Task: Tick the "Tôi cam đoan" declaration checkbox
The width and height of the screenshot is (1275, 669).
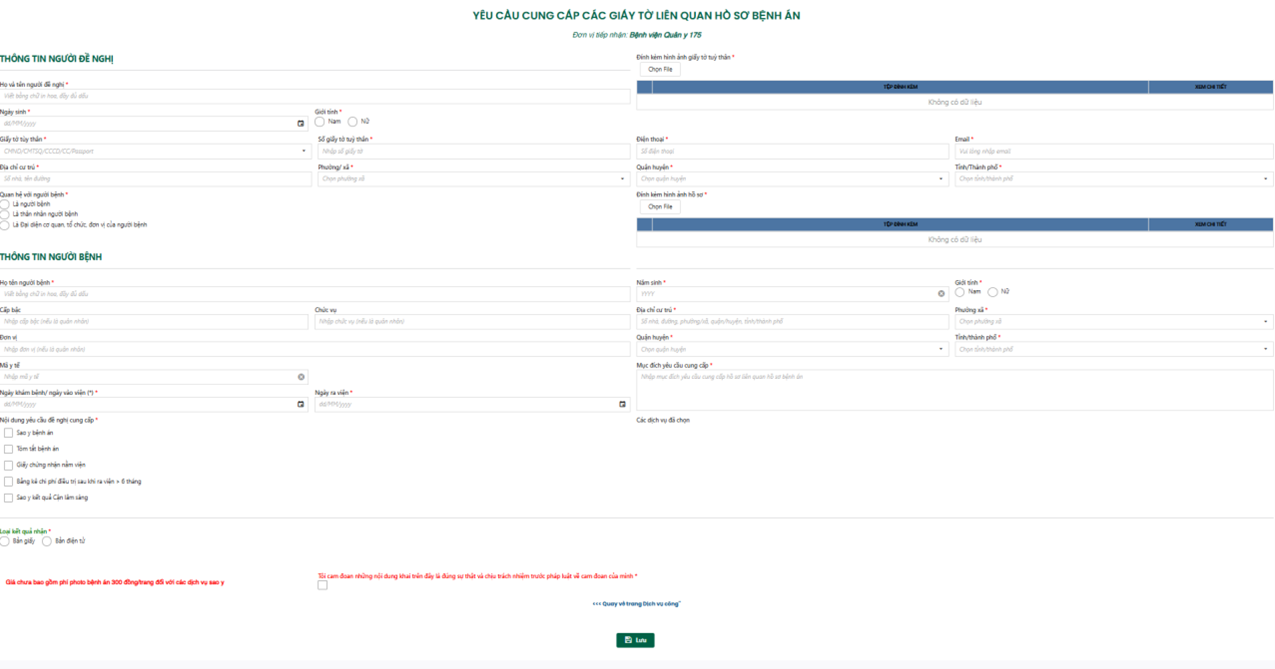Action: pyautogui.click(x=322, y=586)
